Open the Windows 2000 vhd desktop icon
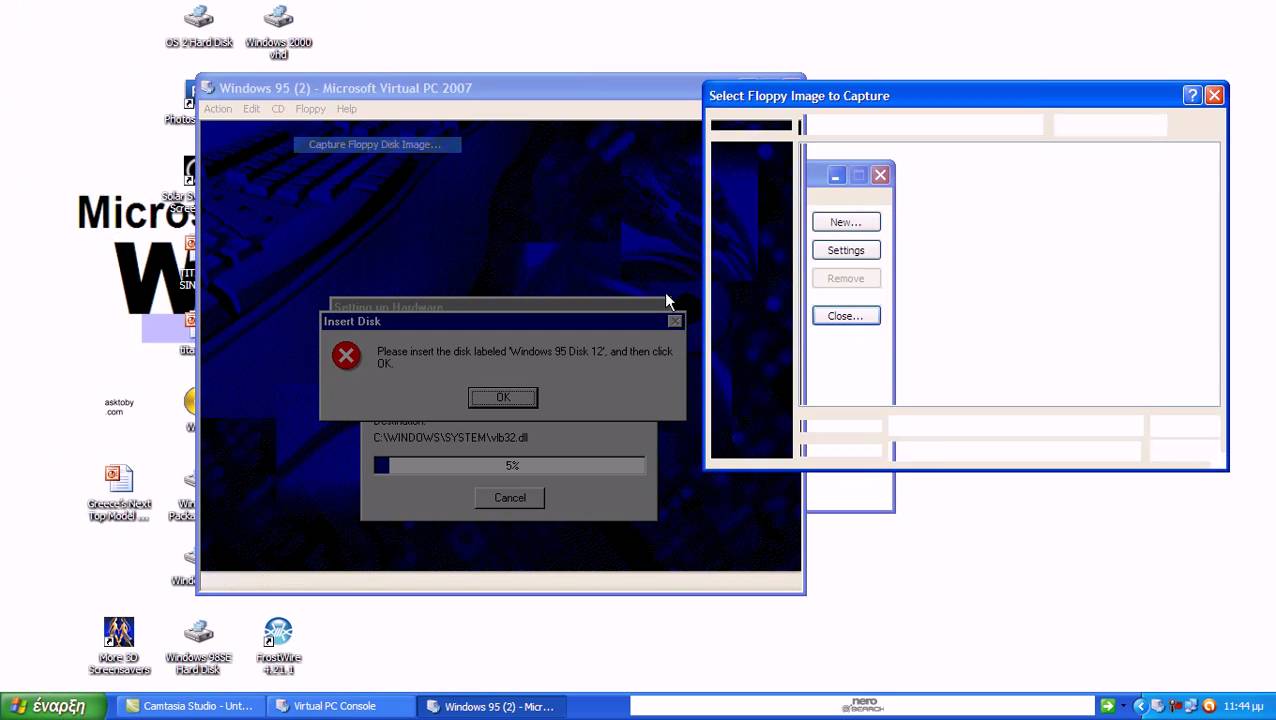This screenshot has height=720, width=1276. pos(278,30)
